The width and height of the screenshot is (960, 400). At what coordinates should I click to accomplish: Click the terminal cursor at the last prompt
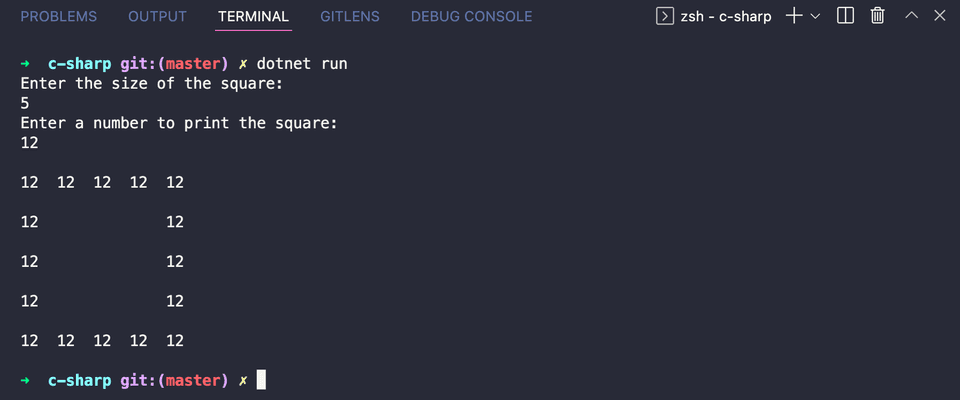point(262,380)
